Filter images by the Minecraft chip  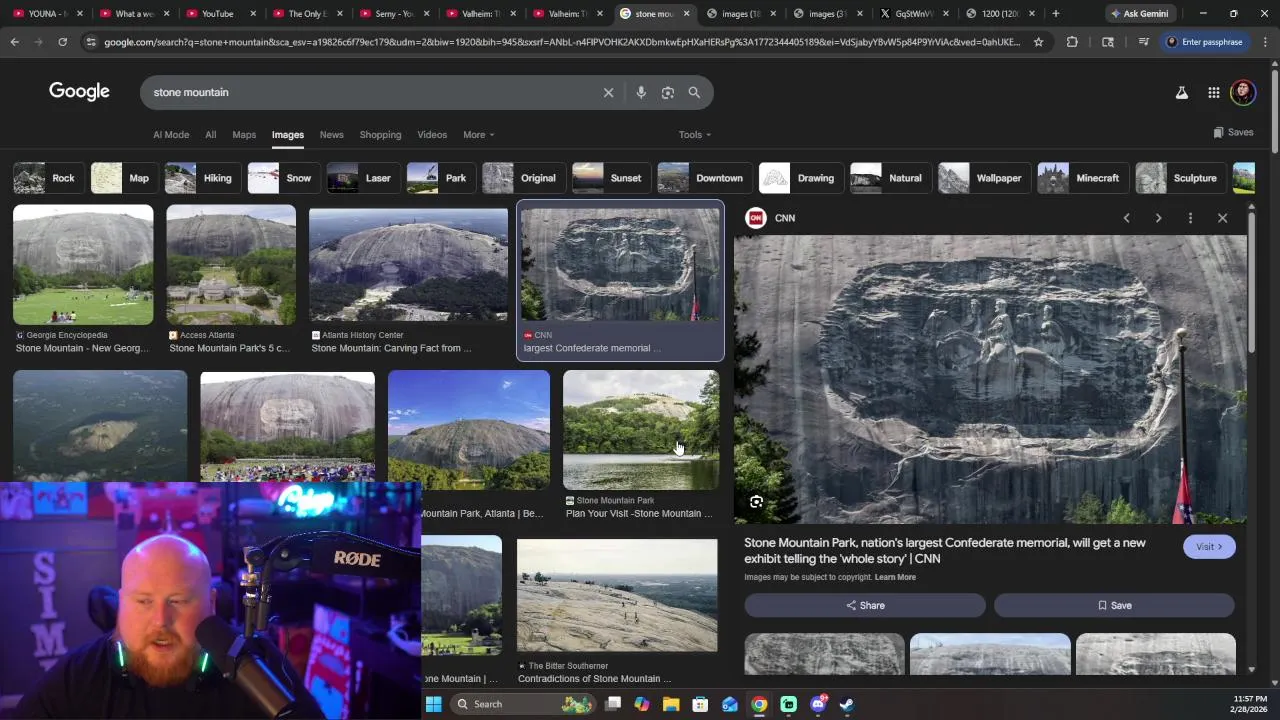click(1081, 178)
